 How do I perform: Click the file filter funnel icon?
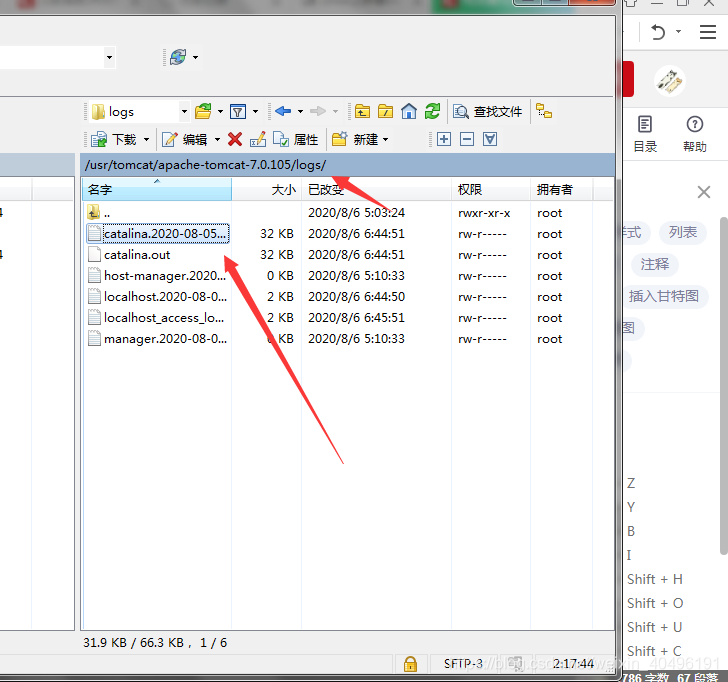(x=238, y=111)
